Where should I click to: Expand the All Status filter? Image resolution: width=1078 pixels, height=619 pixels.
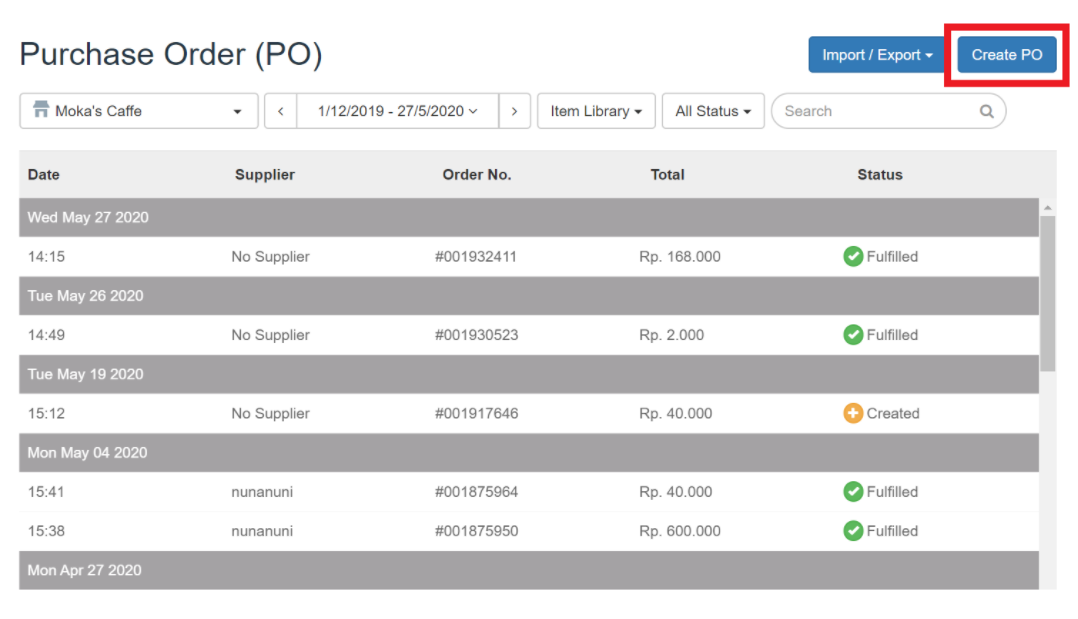coord(712,111)
